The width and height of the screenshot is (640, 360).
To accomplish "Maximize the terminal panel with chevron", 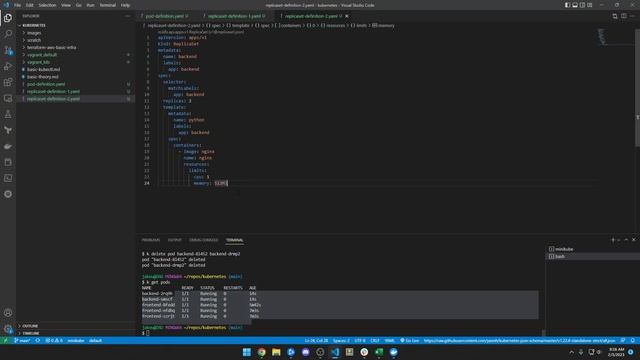I will (x=626, y=240).
